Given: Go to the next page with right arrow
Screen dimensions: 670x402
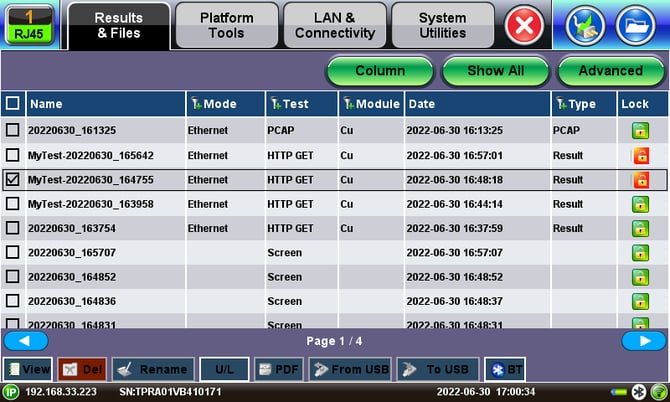Looking at the screenshot, I should tap(644, 341).
